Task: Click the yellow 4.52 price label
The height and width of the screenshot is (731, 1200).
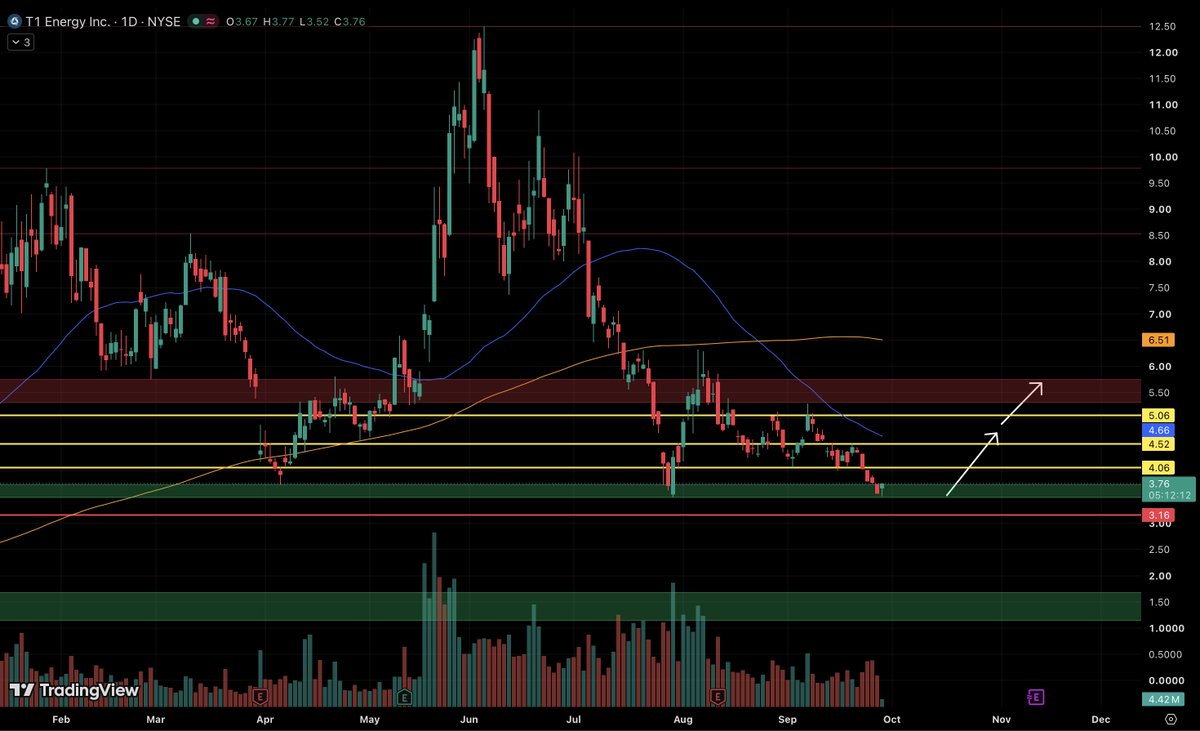Action: point(1160,443)
